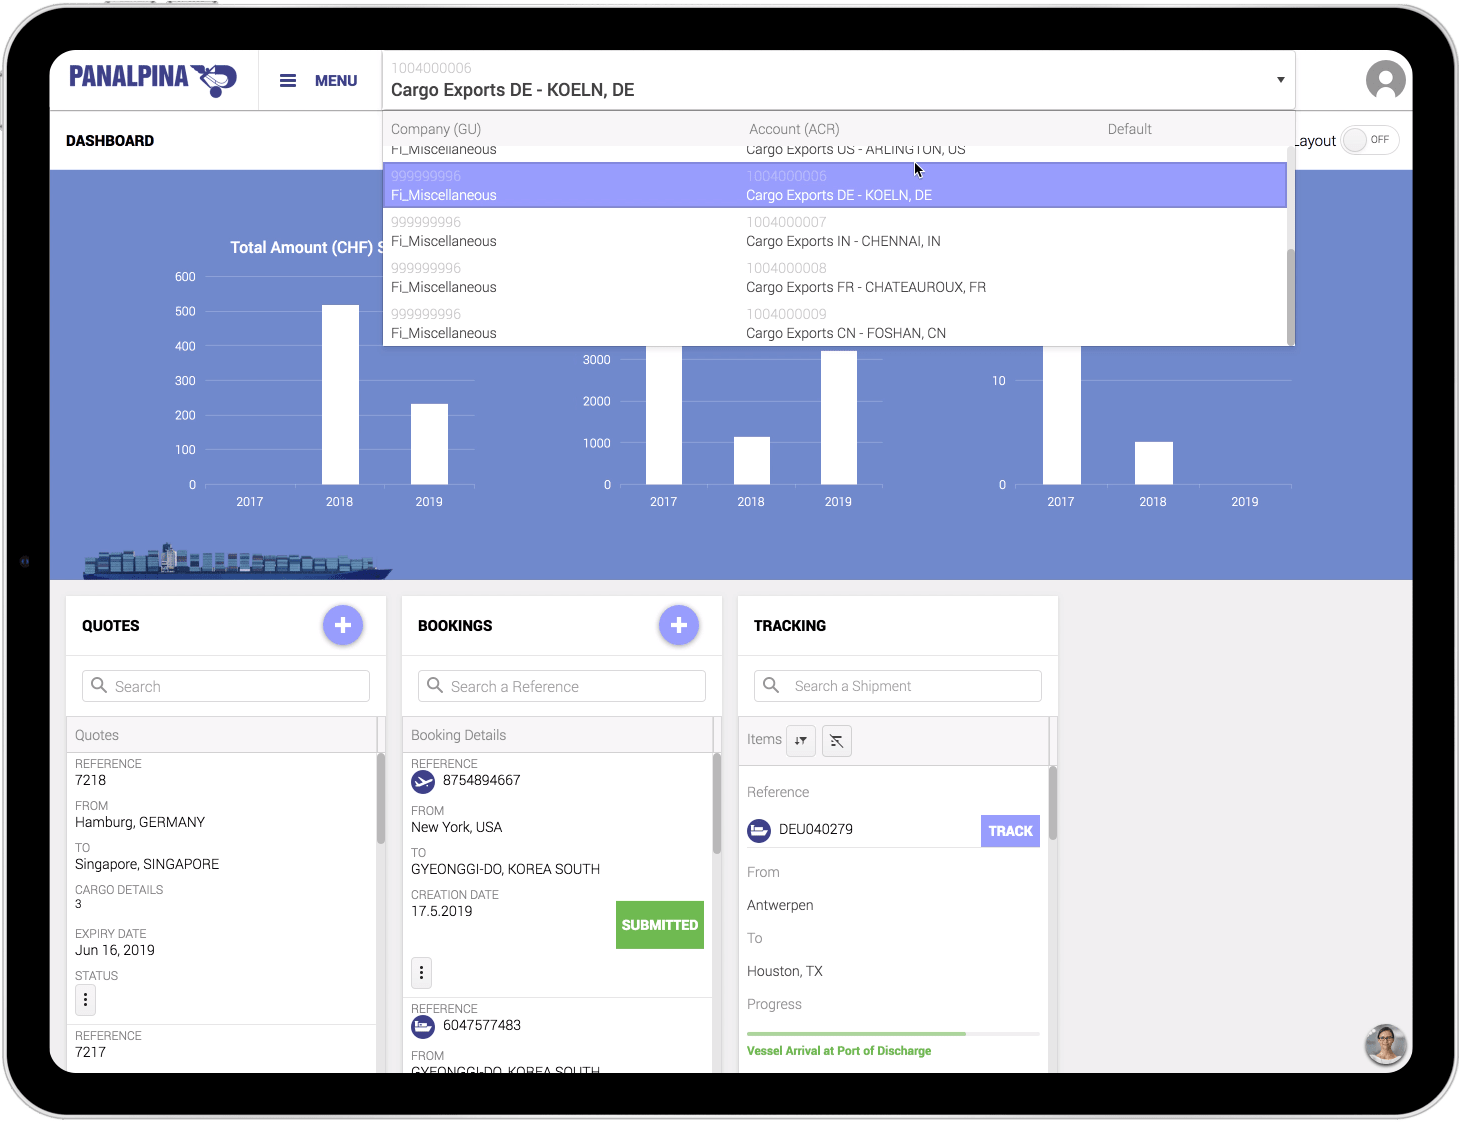
Task: Click the Tracking items sort icon
Action: (801, 741)
